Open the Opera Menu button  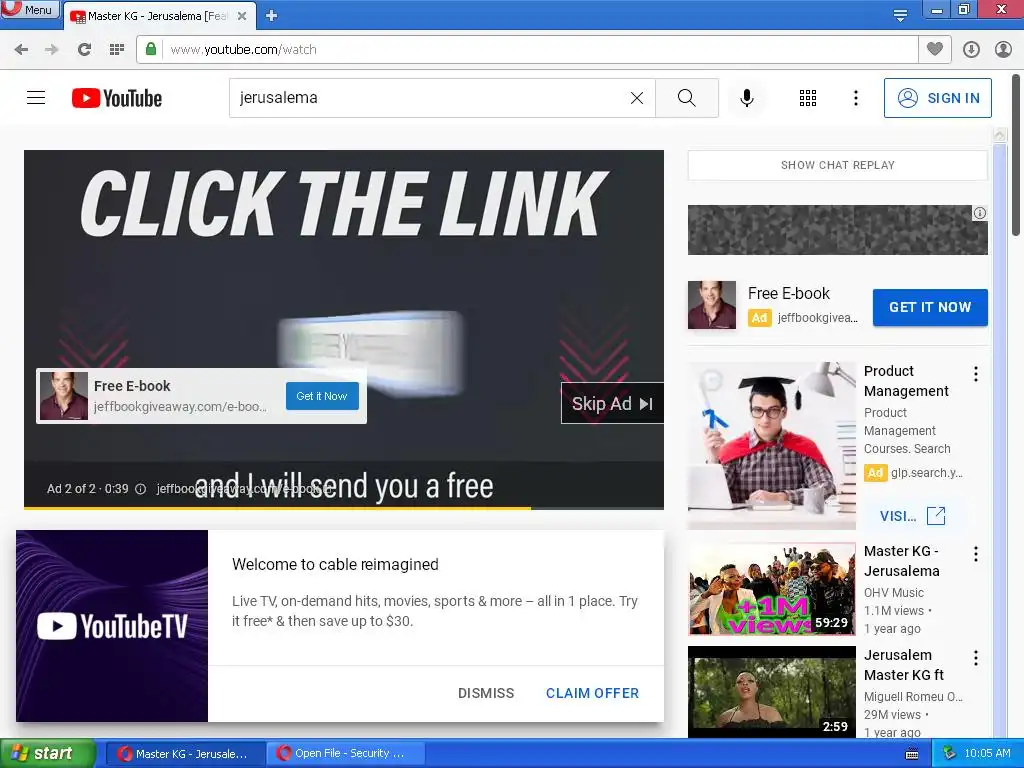tap(30, 9)
